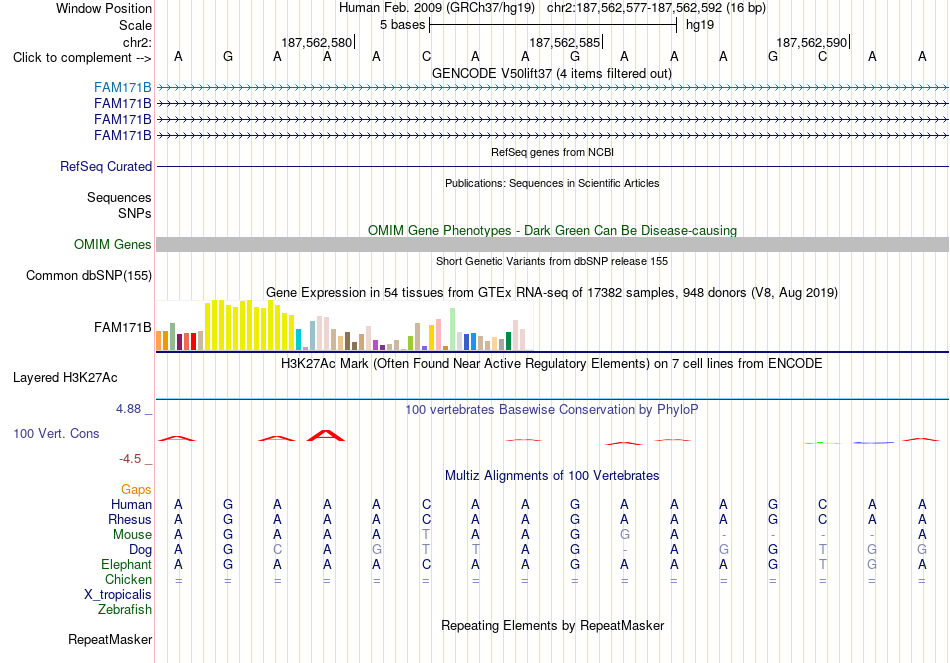Image resolution: width=950 pixels, height=663 pixels.
Task: Click the Gaps label in Multiz alignment
Action: click(136, 489)
